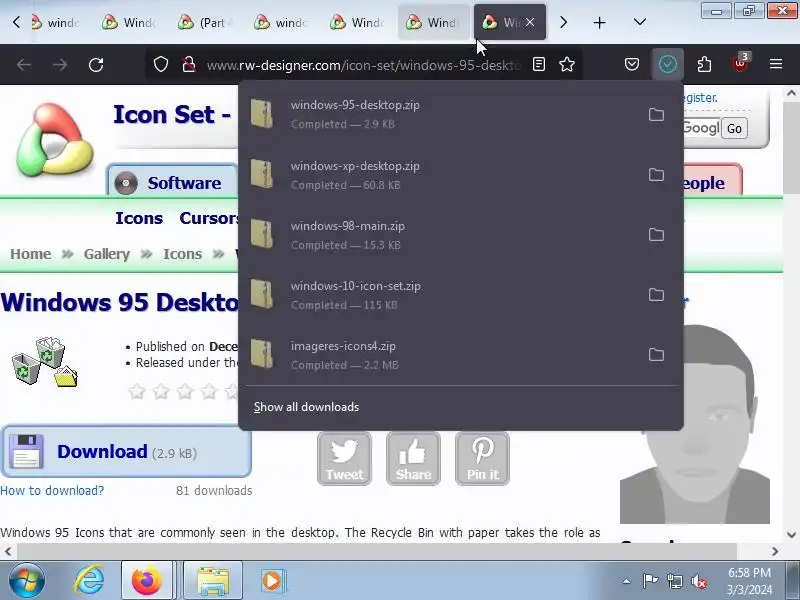Viewport: 800px width, 600px height.
Task: Open Windows Explorer from taskbar
Action: click(213, 581)
